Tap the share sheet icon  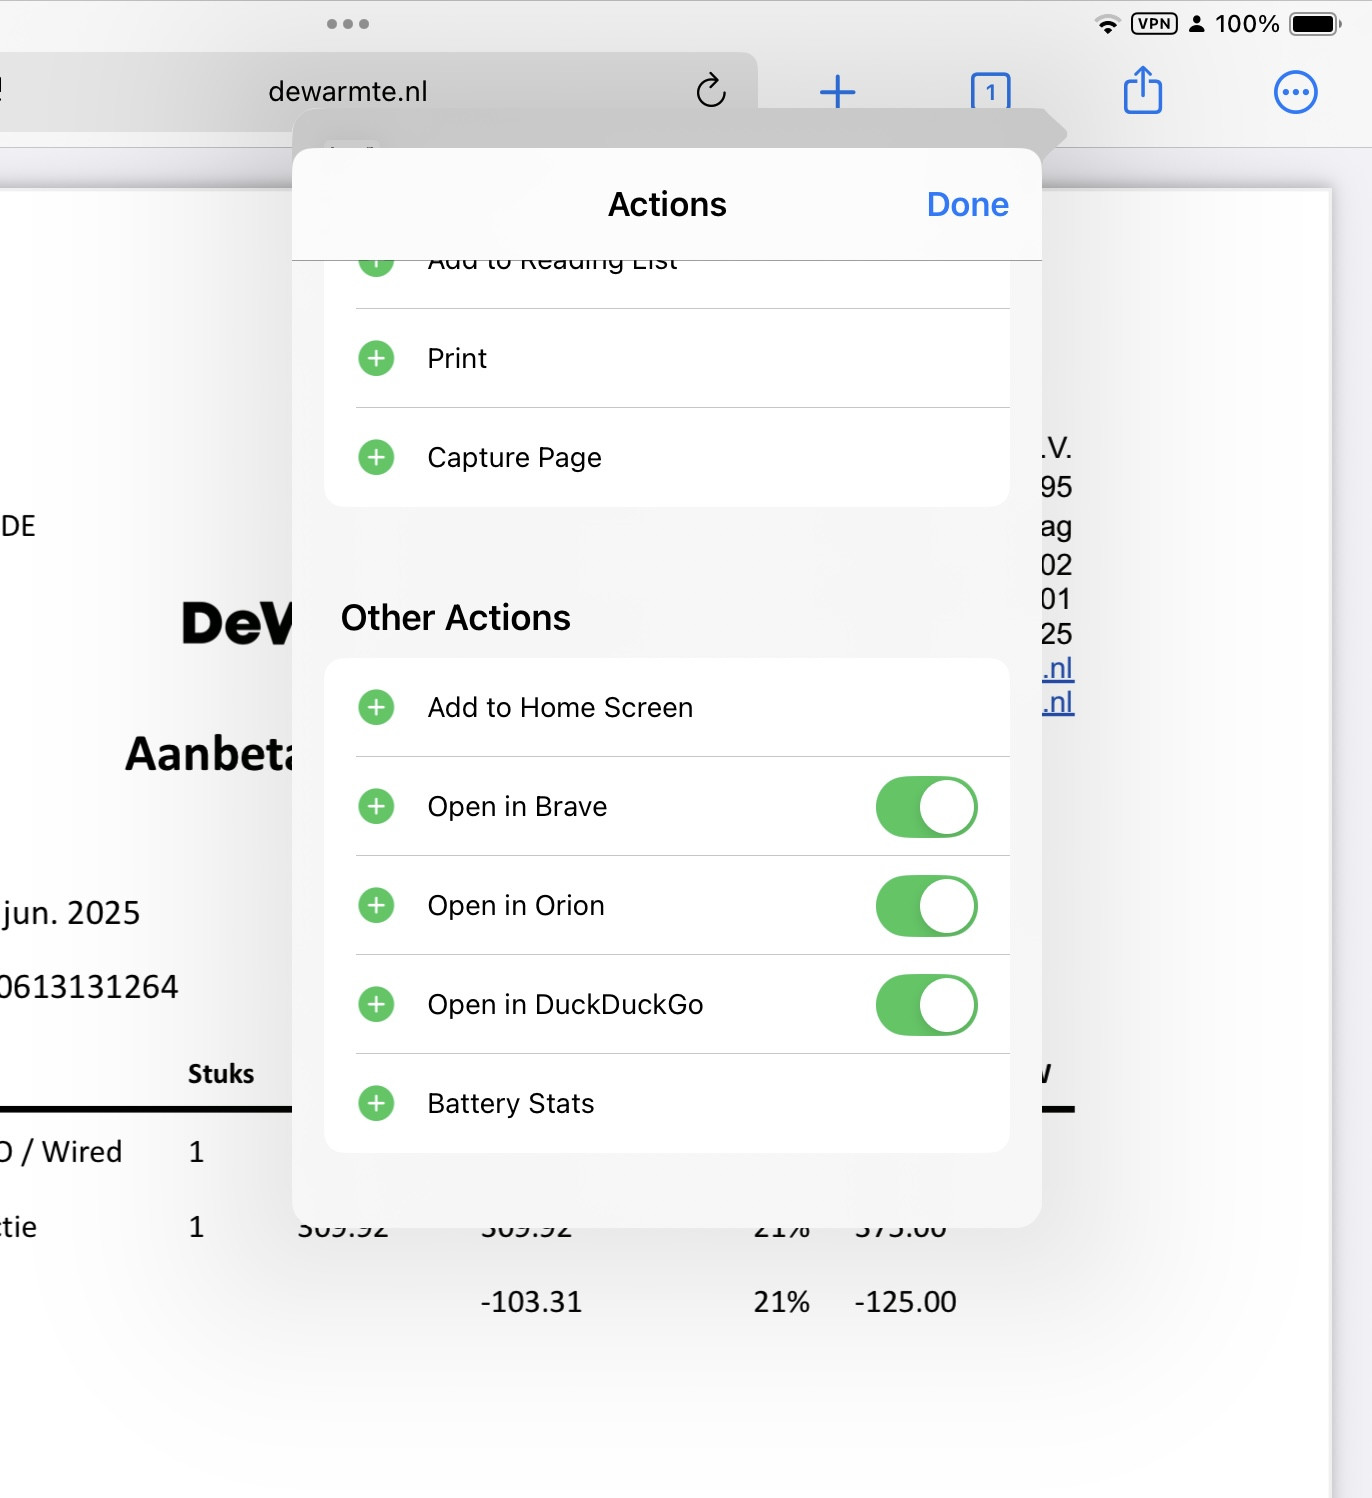coord(1142,92)
